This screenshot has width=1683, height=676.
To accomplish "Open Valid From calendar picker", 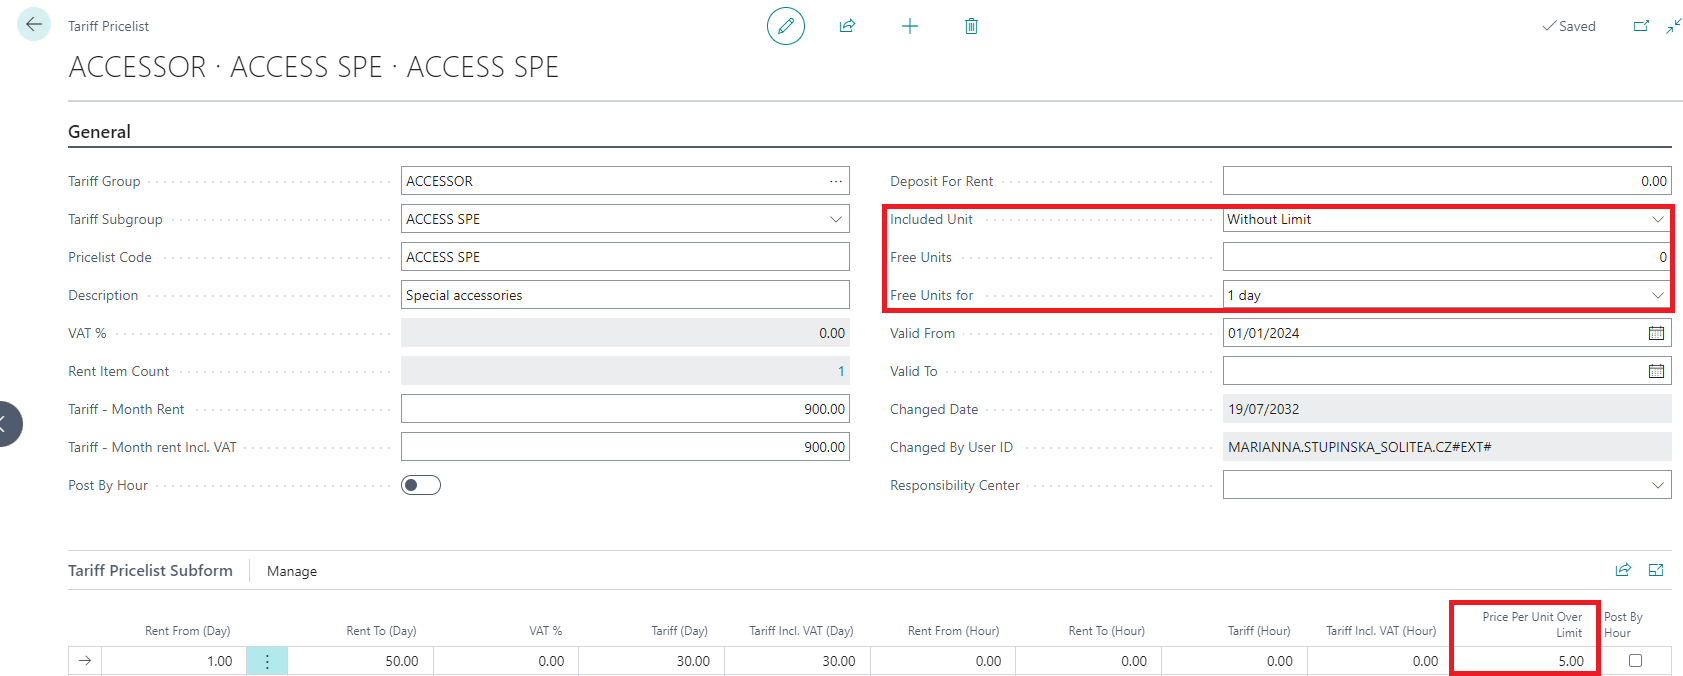I will tap(1656, 333).
